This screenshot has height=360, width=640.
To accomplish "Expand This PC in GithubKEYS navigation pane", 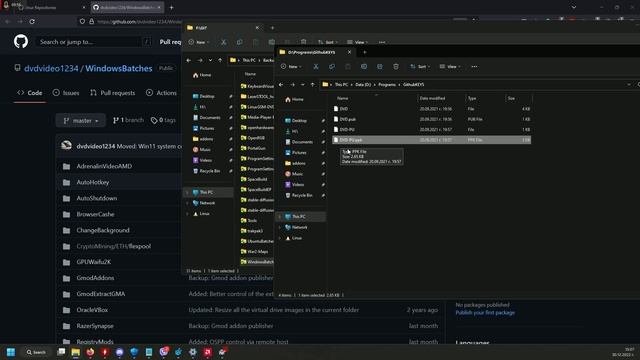I will pyautogui.click(x=280, y=217).
